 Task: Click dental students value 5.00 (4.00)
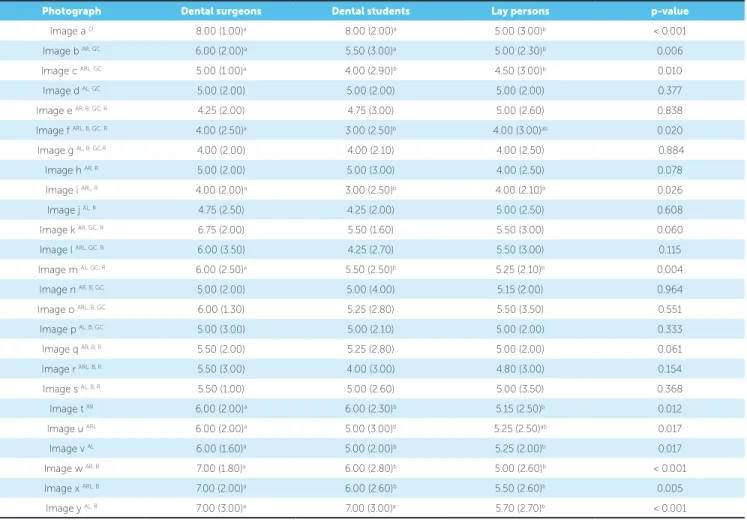click(371, 290)
